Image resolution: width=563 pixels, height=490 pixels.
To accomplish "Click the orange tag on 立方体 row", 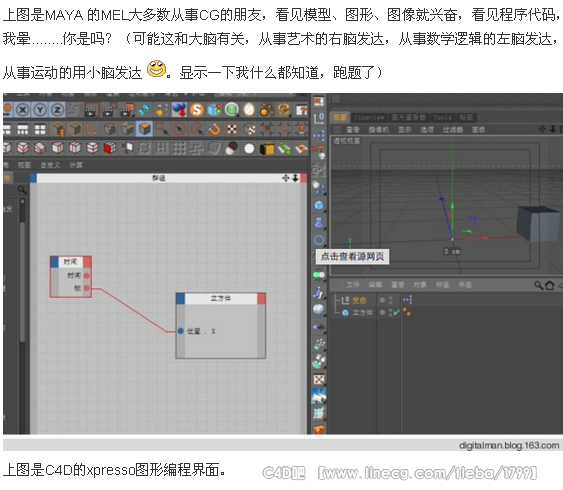I will 407,312.
